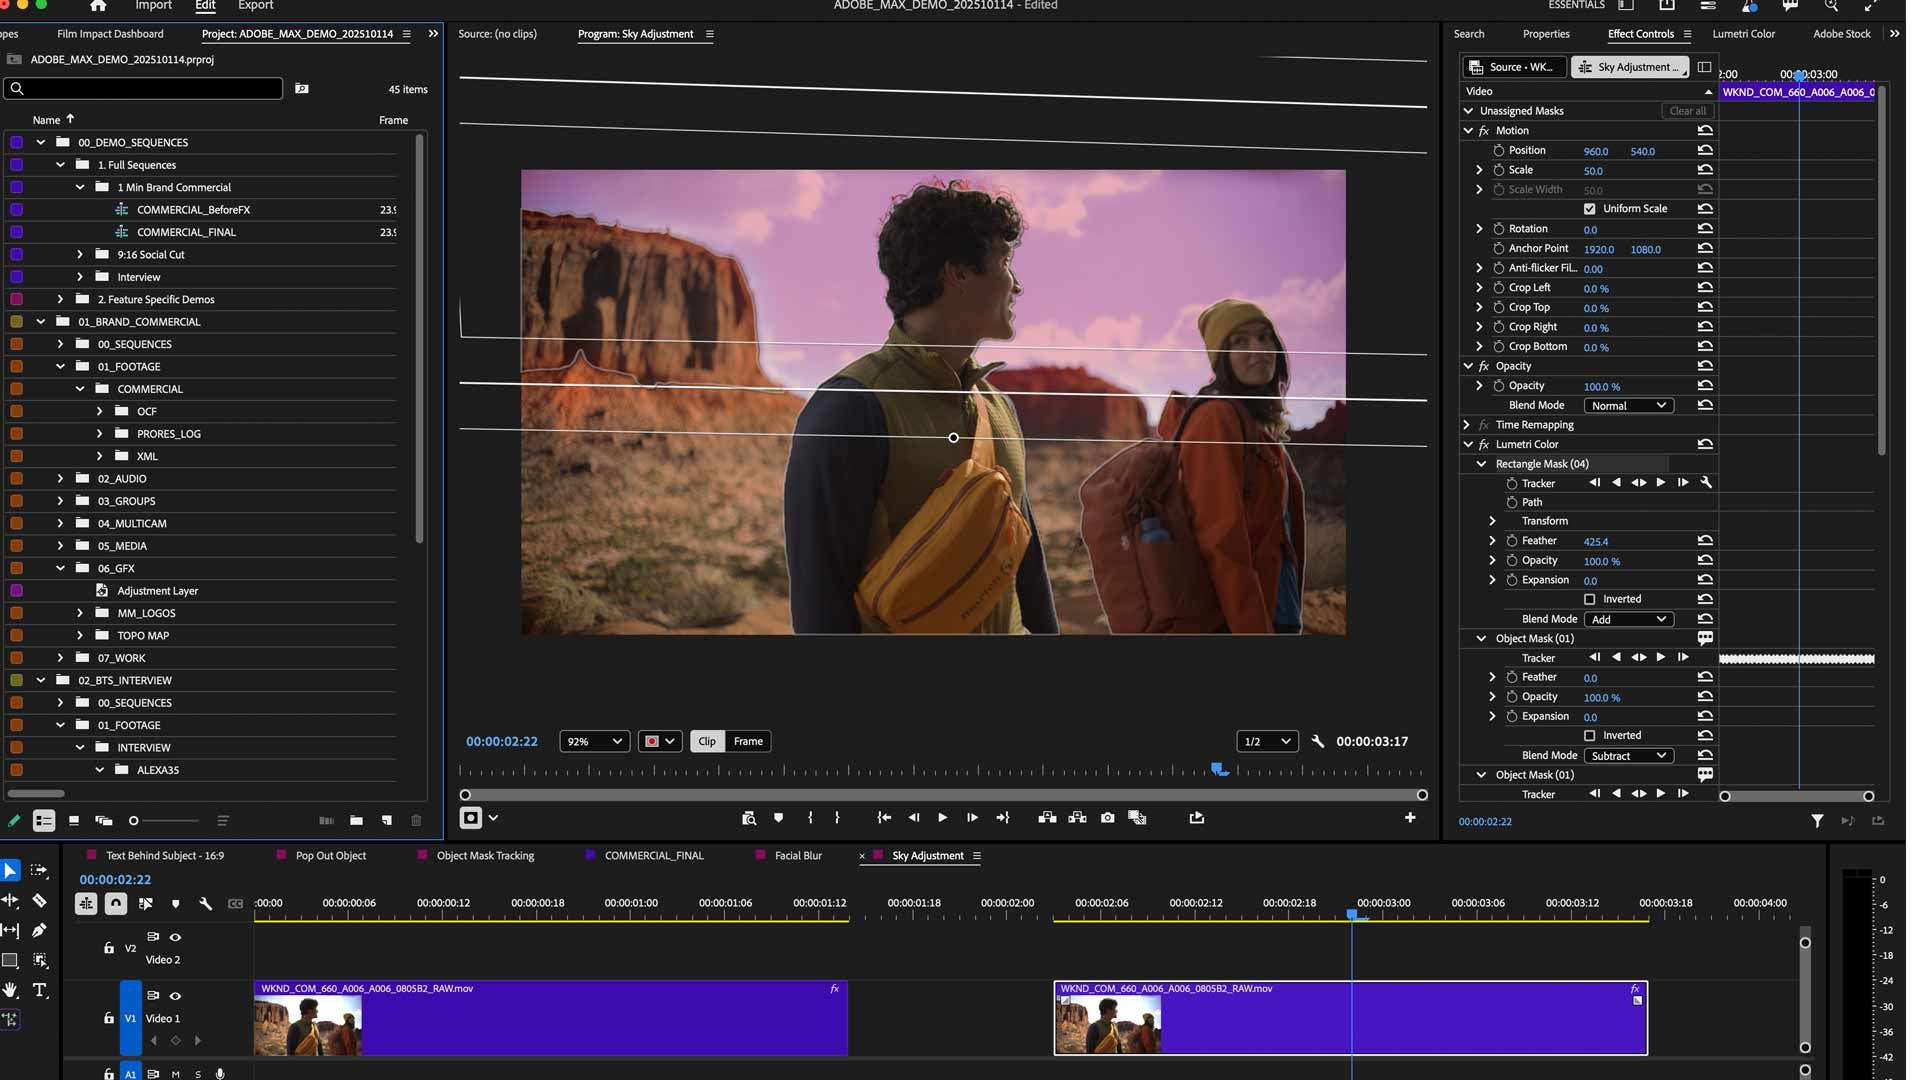
Task: Toggle the Linked Selection timeline button
Action: pyautogui.click(x=146, y=903)
